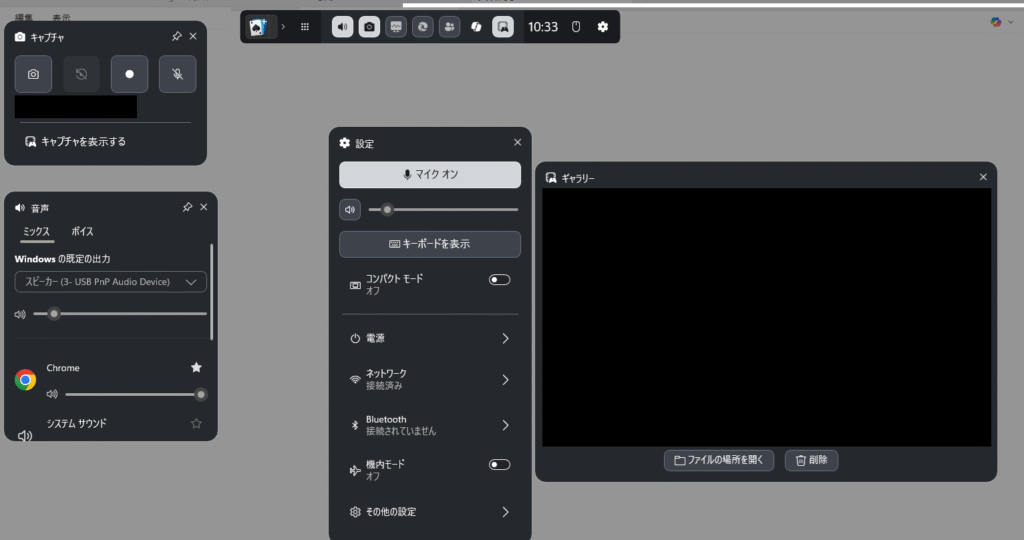Toggle 機内モード airplane mode switch
1024x540 pixels.
(x=499, y=465)
